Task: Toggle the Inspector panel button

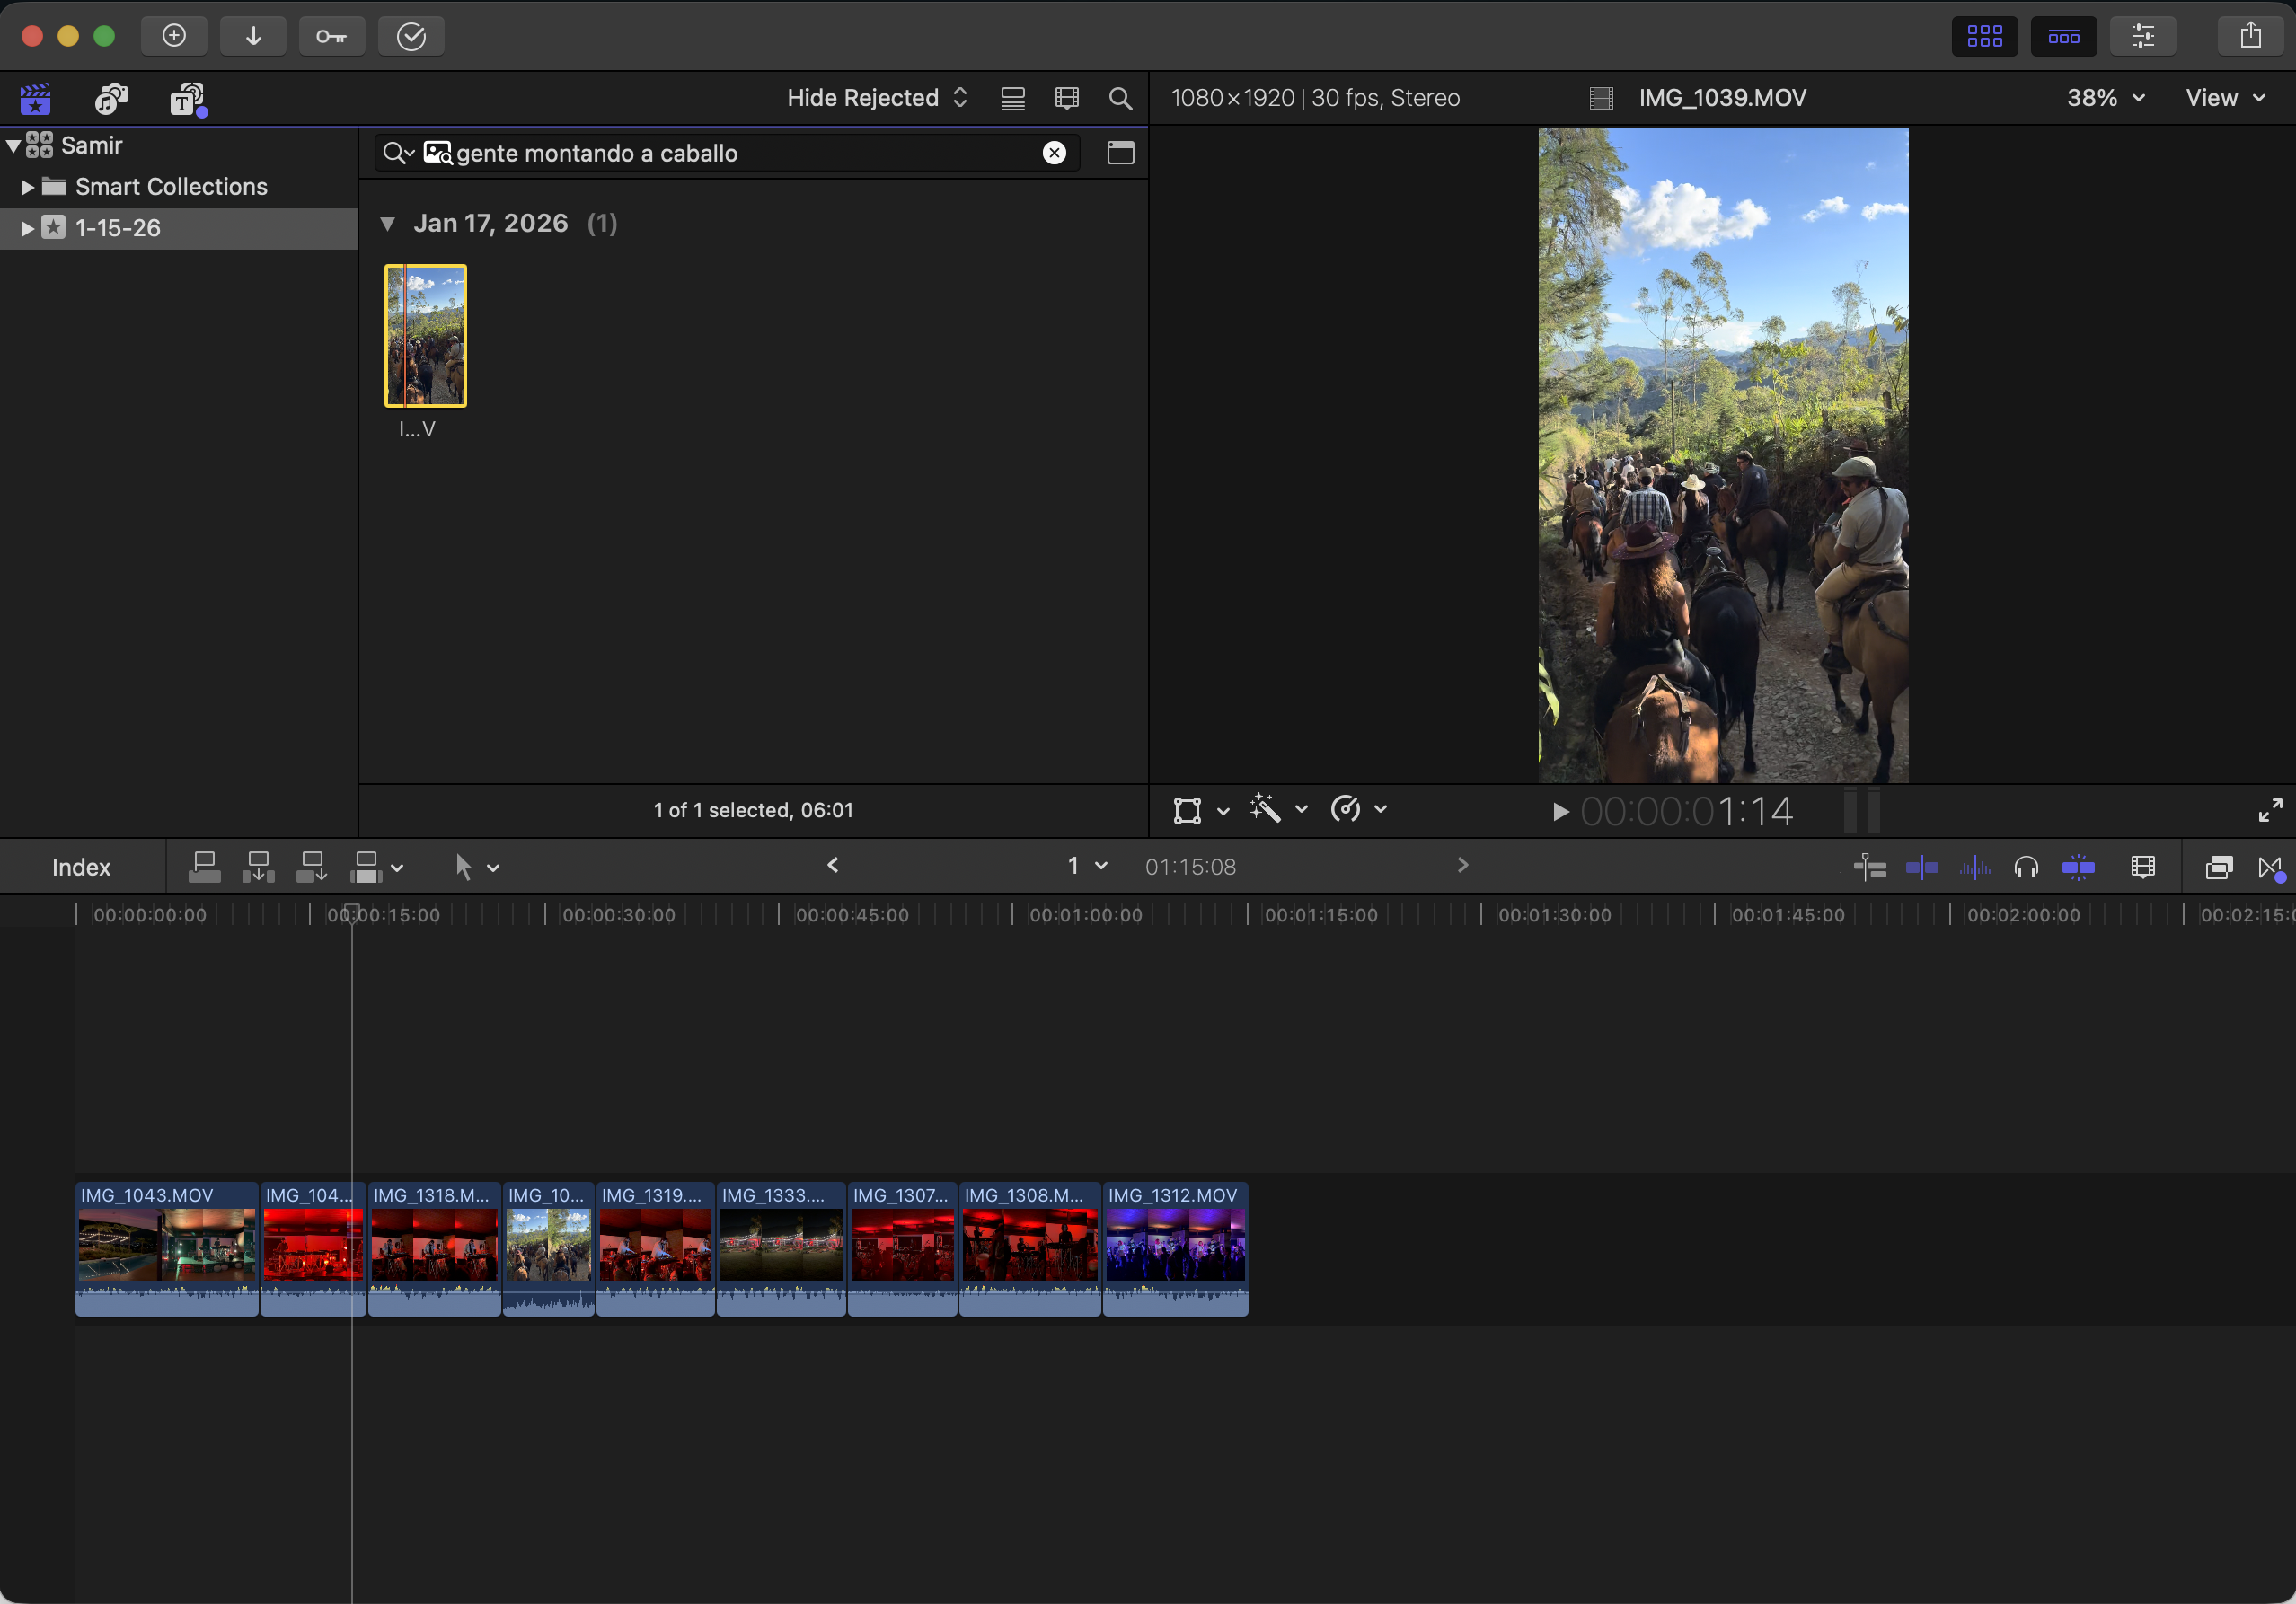Action: 2143,36
